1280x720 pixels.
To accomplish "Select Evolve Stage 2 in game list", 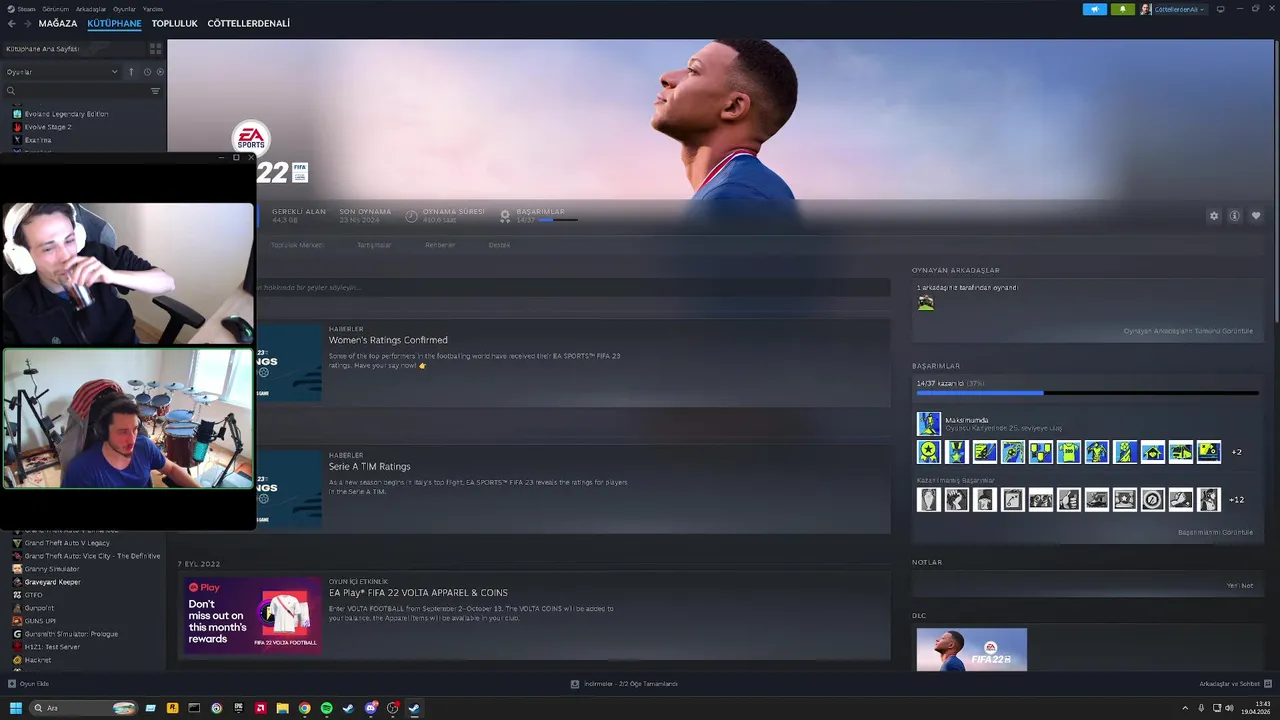I will (x=47, y=127).
